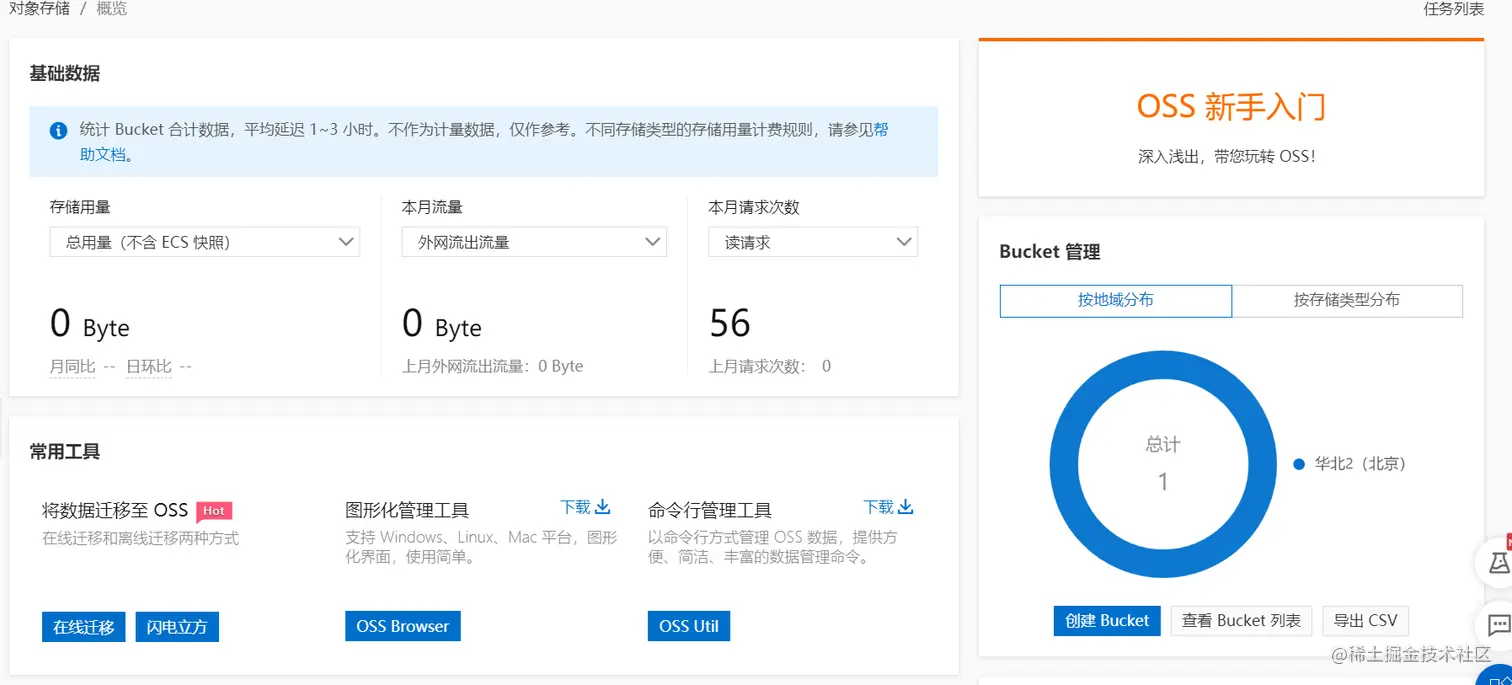Switch to 按地域分布 tab
1512x685 pixels.
[x=1115, y=300]
